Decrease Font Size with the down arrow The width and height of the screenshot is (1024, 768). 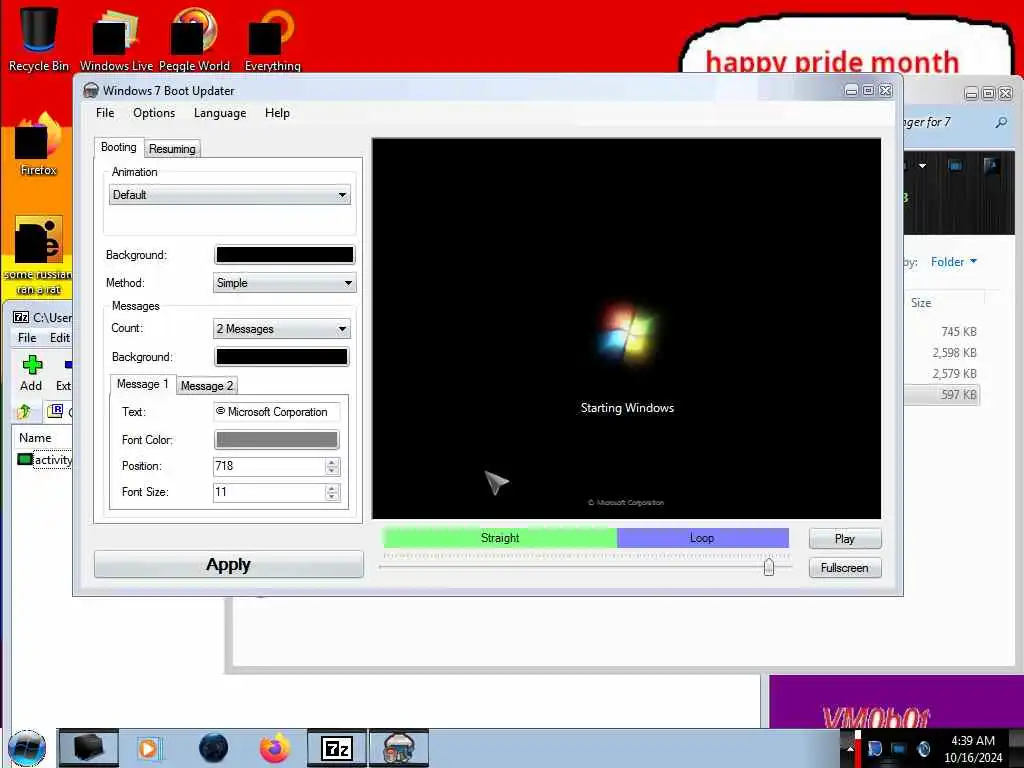(332, 497)
